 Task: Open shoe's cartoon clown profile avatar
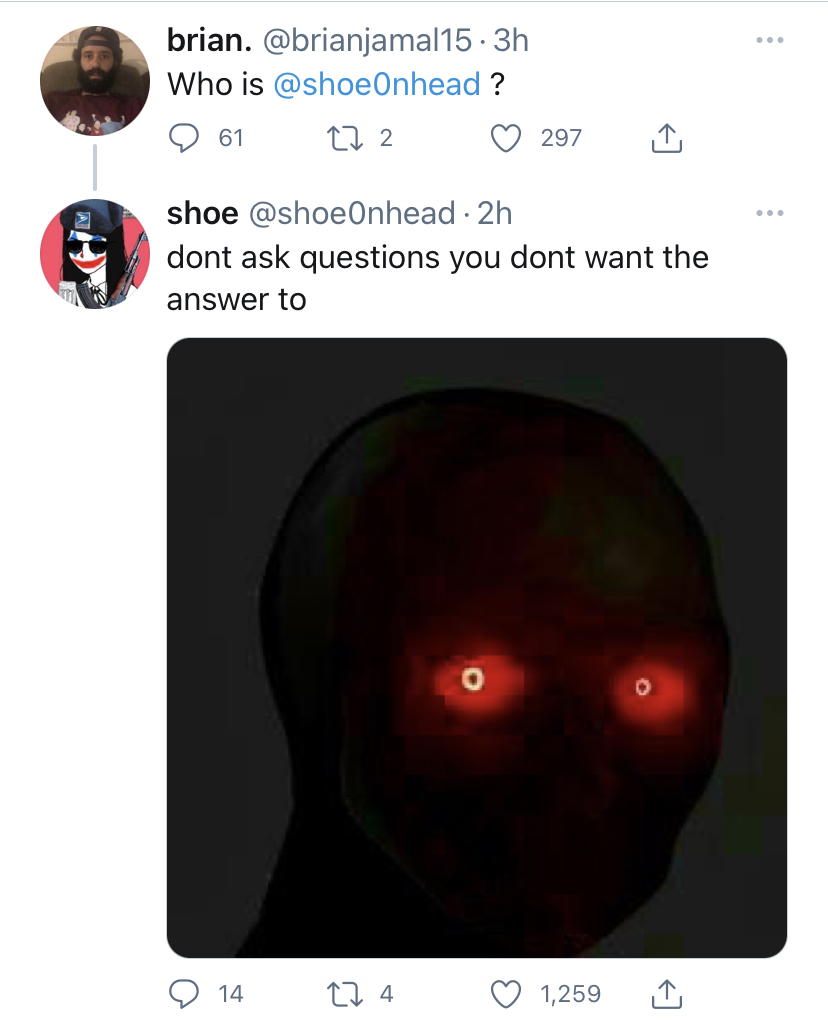point(95,254)
